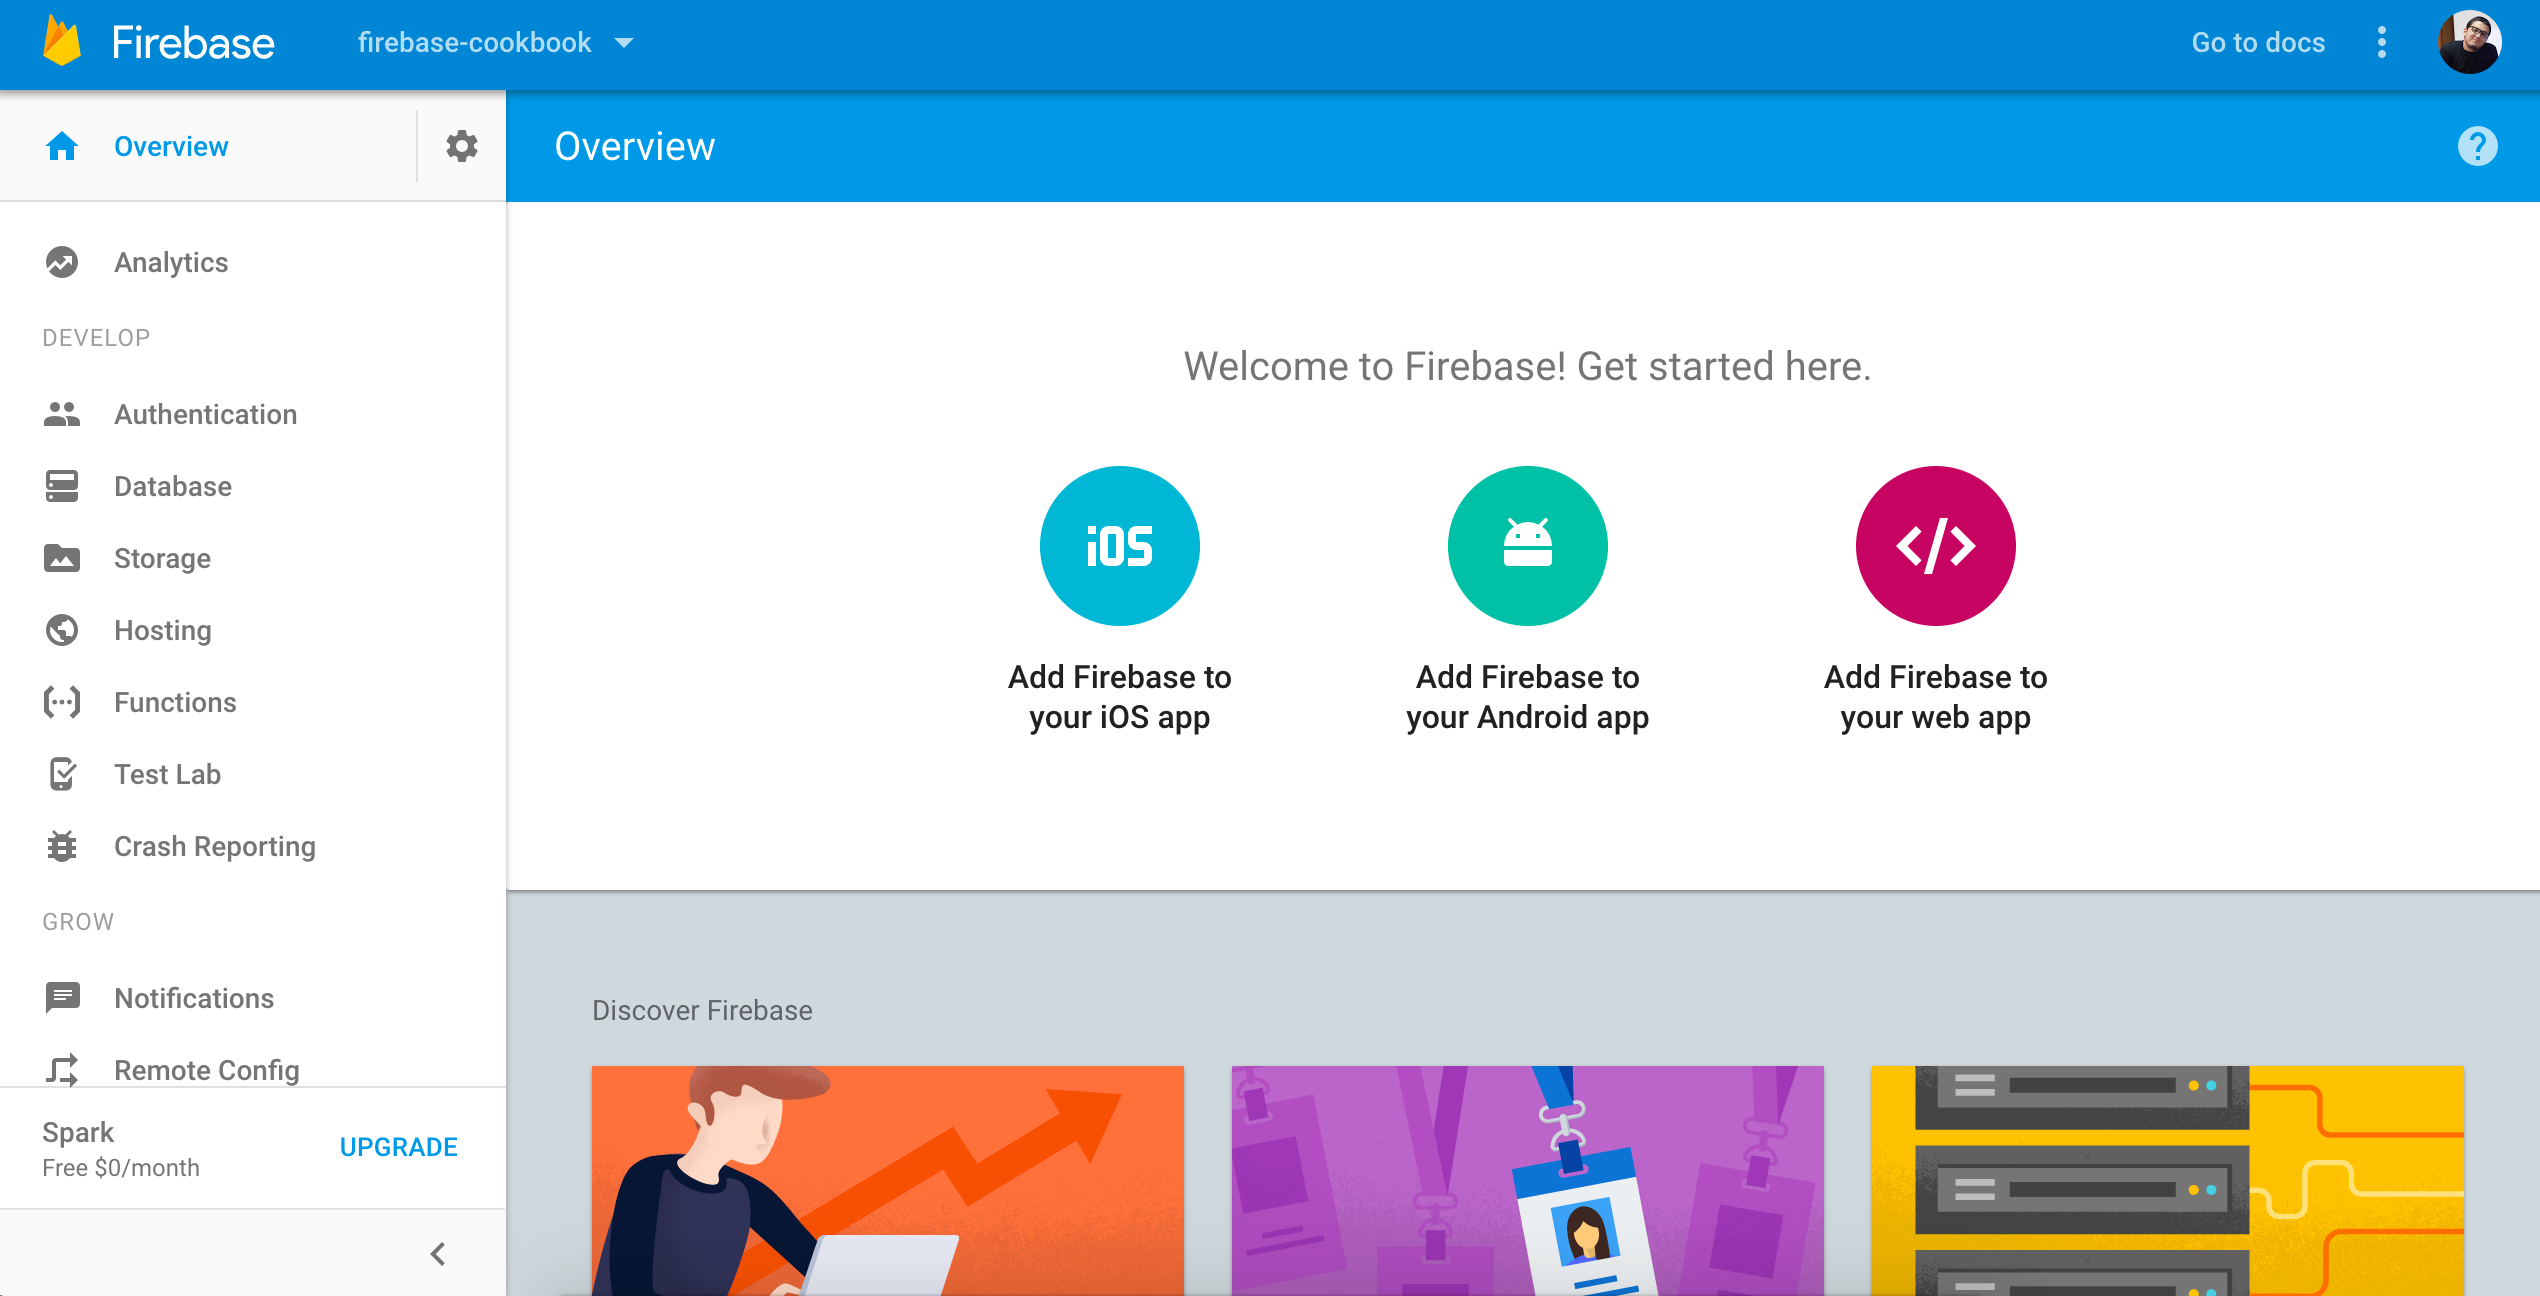
Task: Select the firebase-cookbook project name
Action: [x=475, y=43]
